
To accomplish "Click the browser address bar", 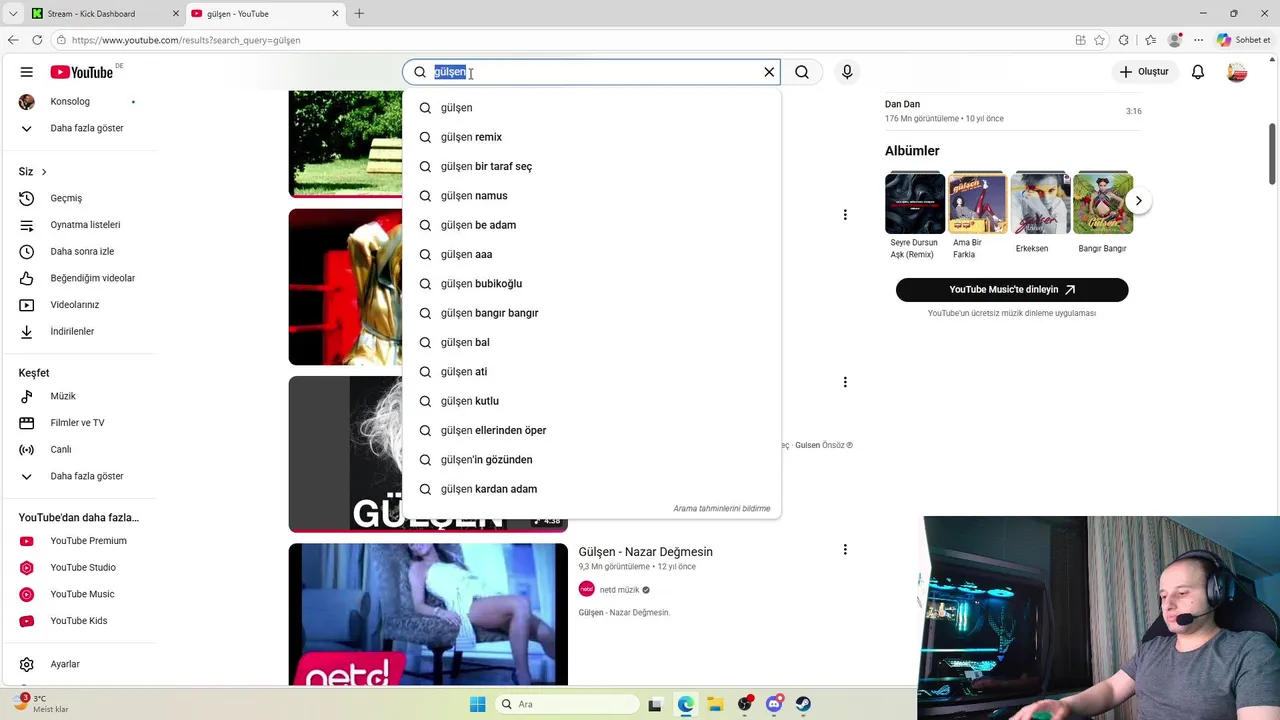I will point(560,40).
